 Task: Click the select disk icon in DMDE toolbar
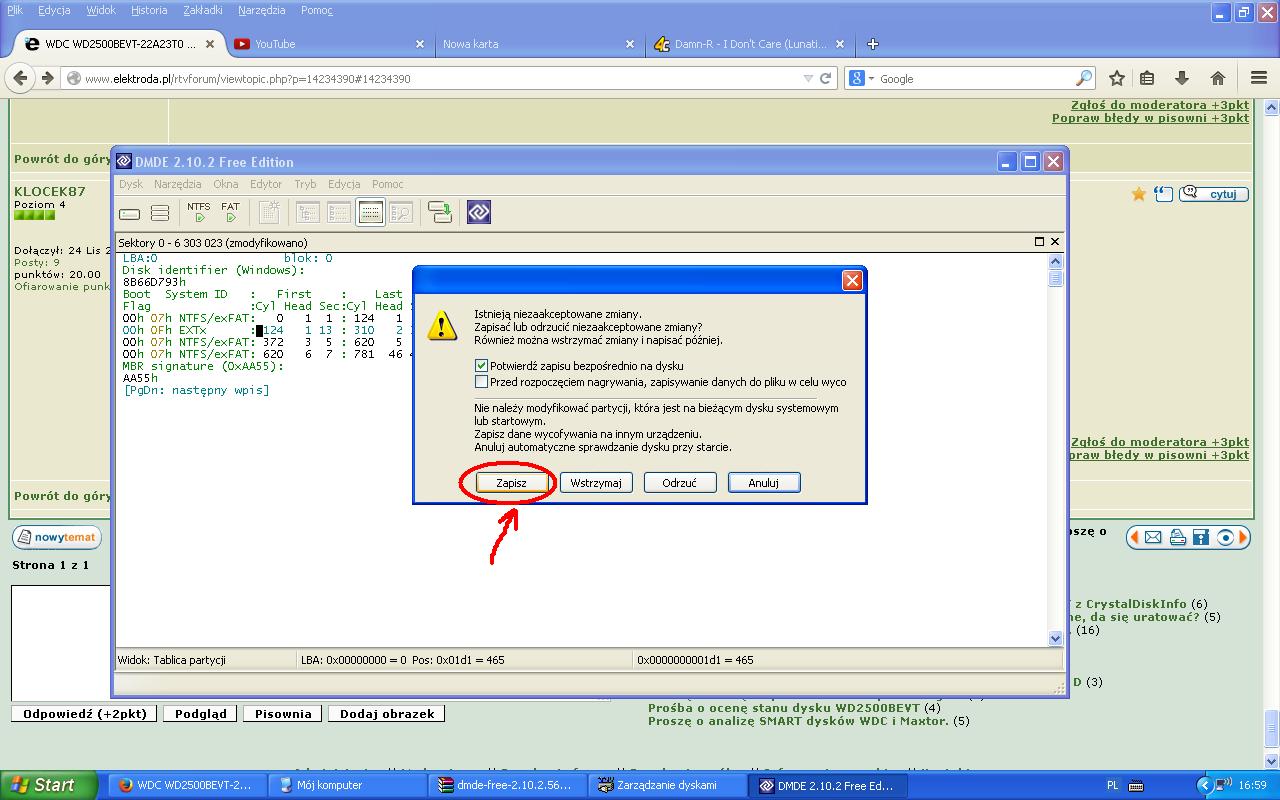129,213
